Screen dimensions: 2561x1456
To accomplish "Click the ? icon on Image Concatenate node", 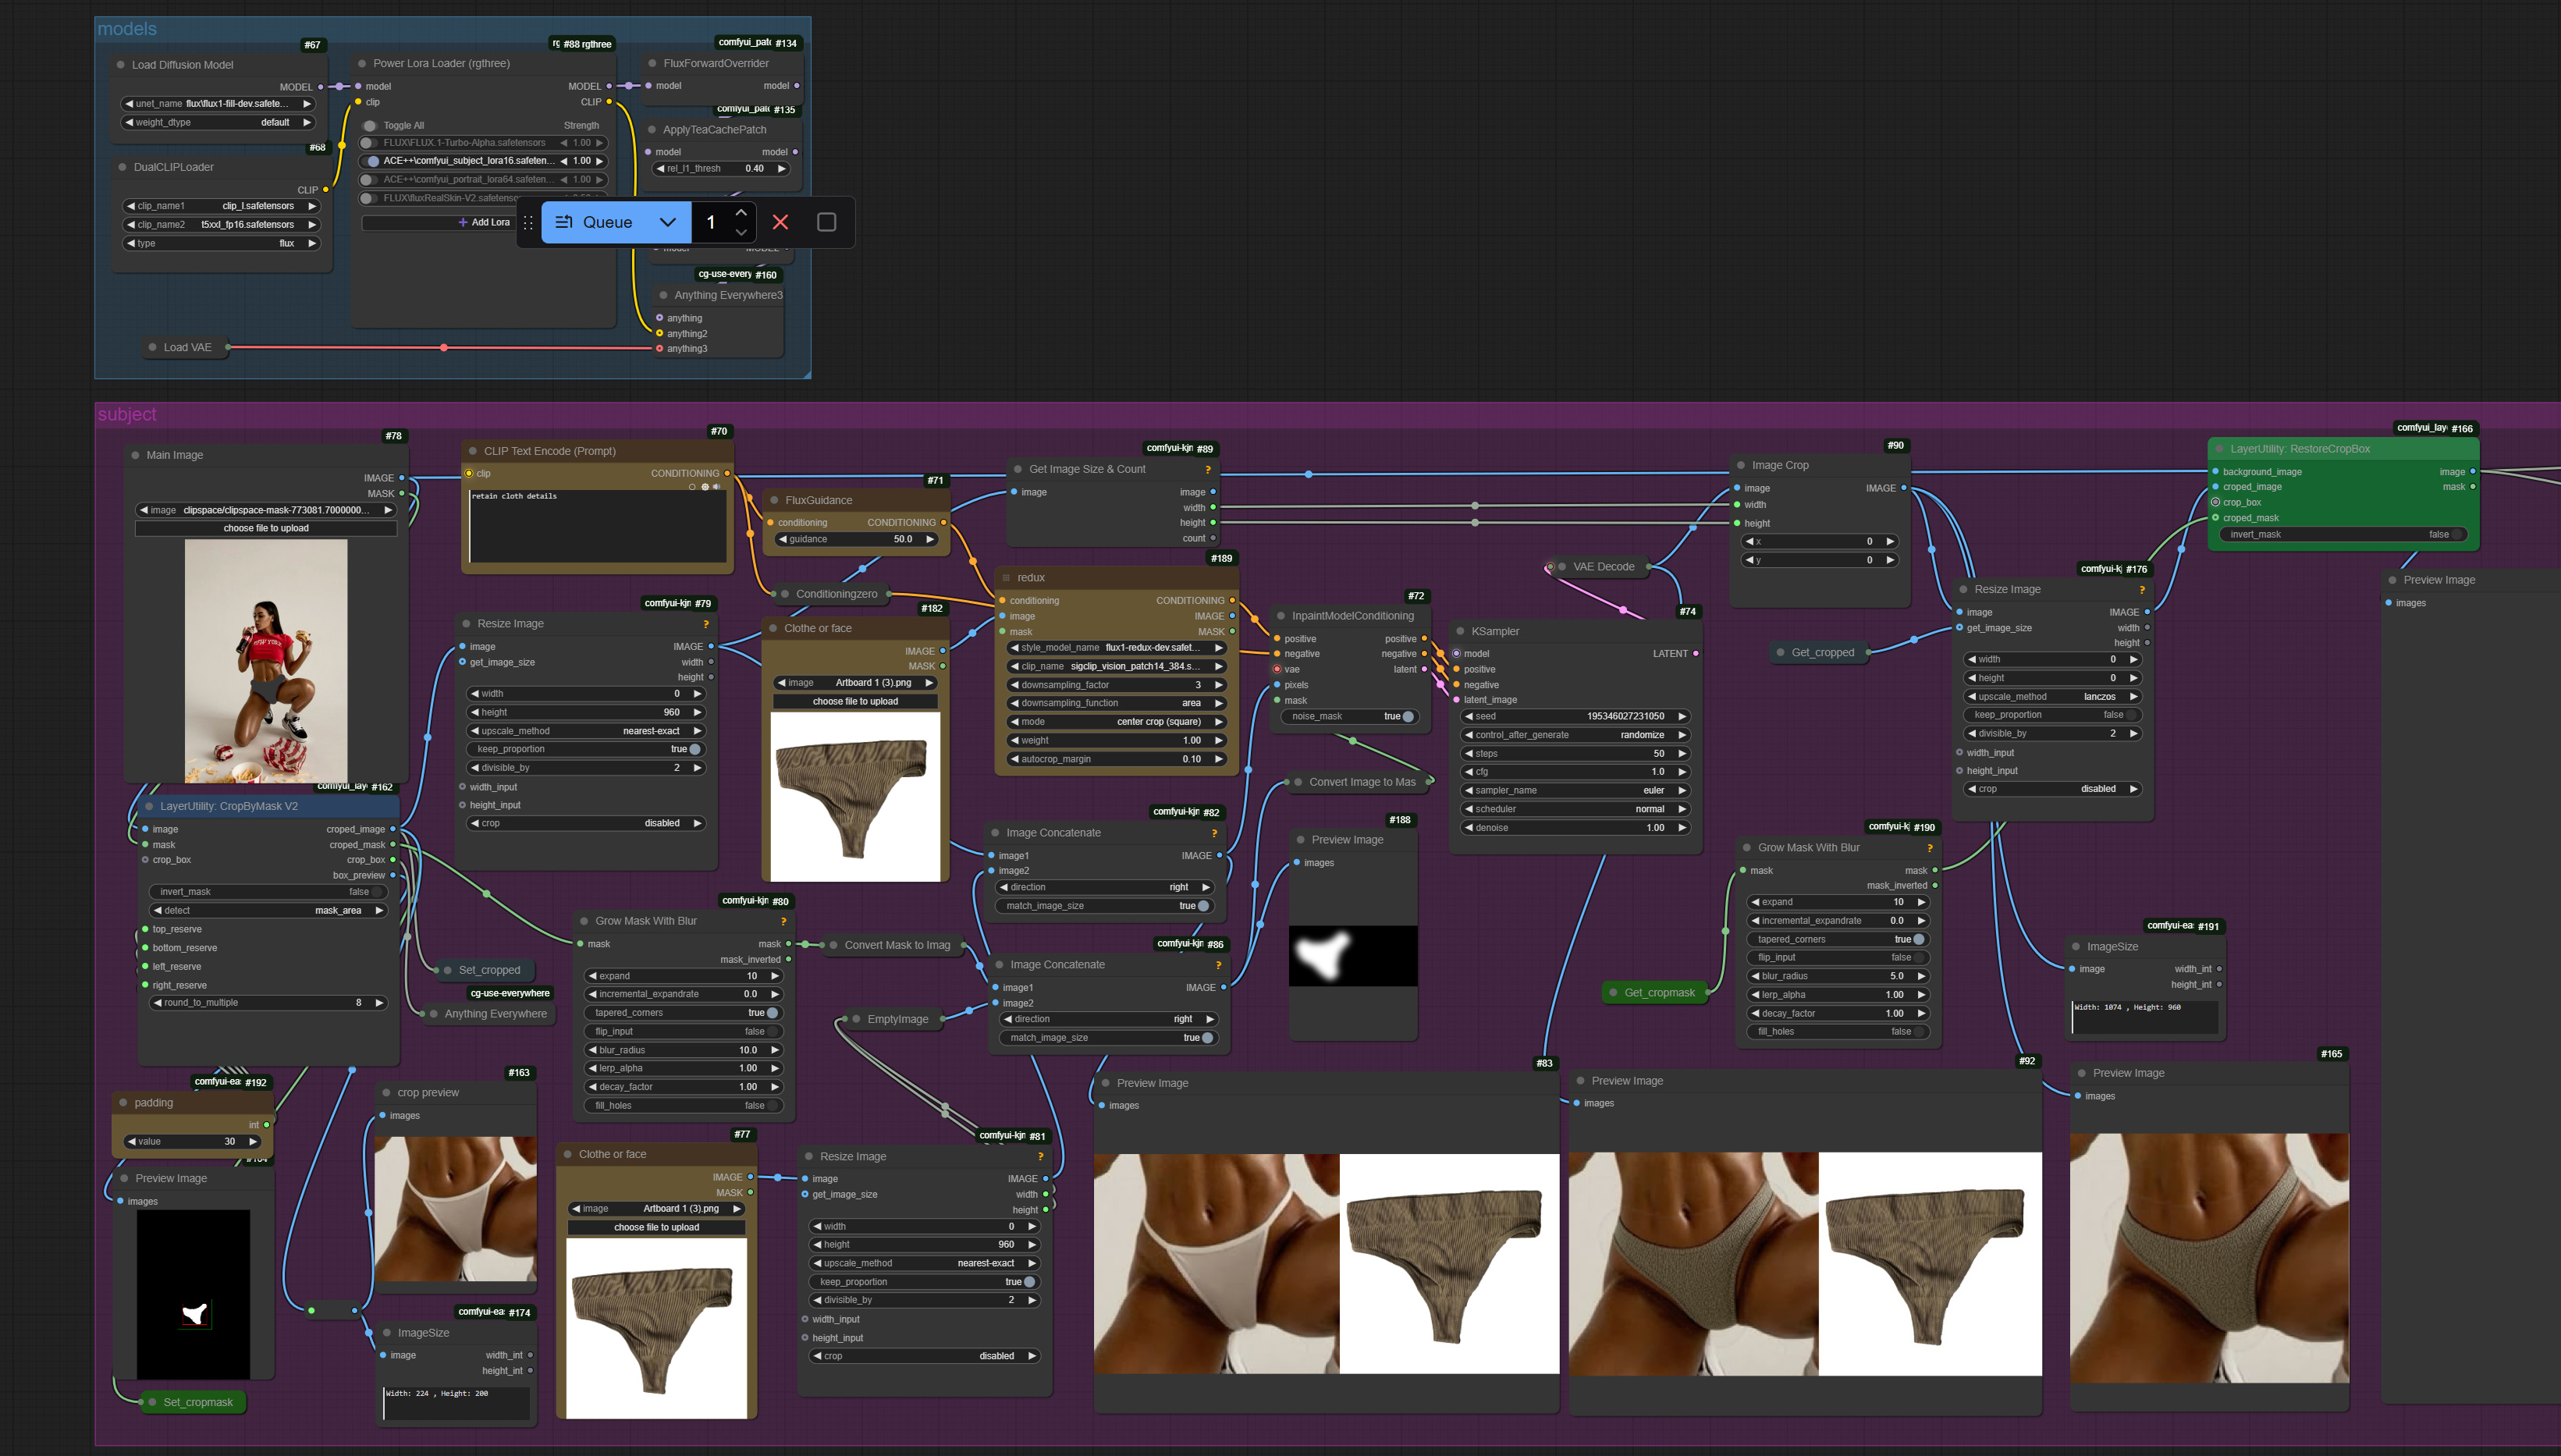I will click(x=1215, y=832).
